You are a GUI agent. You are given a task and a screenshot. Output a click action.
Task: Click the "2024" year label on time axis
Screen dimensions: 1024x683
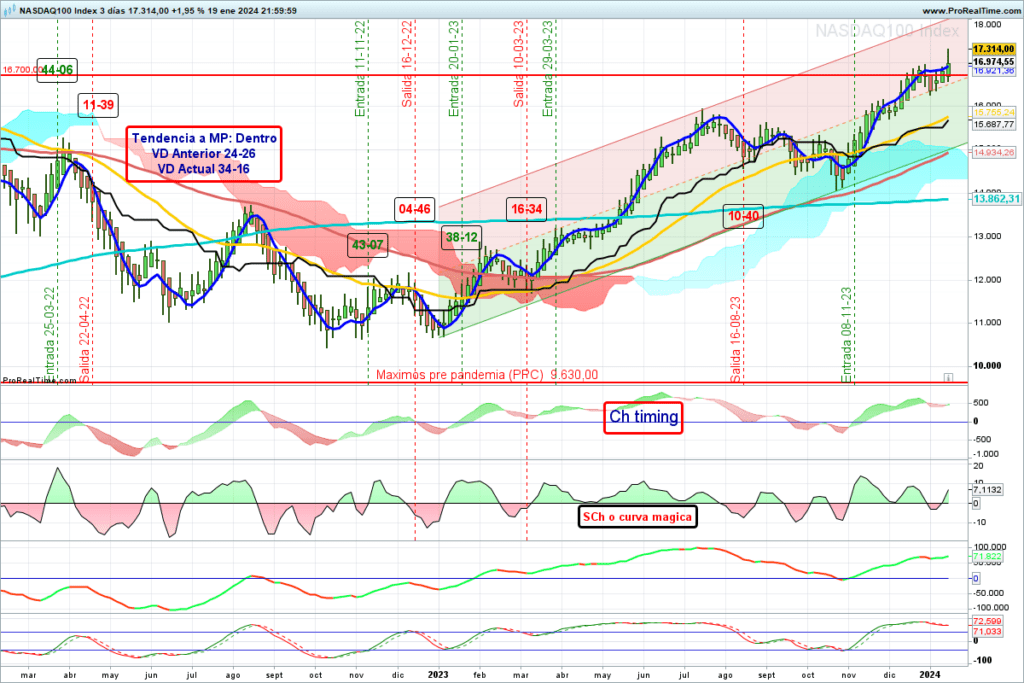930,675
